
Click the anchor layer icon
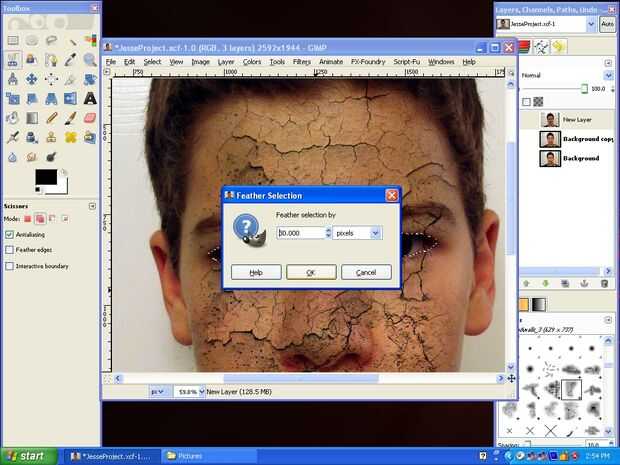click(584, 283)
